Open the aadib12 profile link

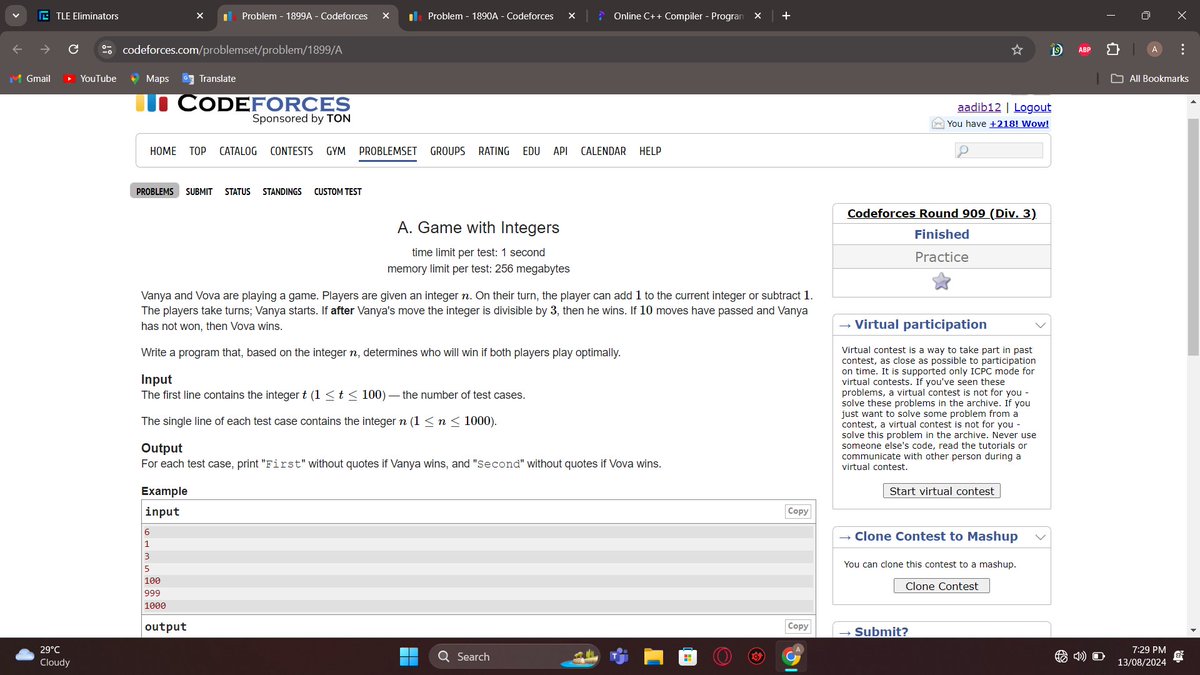click(979, 107)
